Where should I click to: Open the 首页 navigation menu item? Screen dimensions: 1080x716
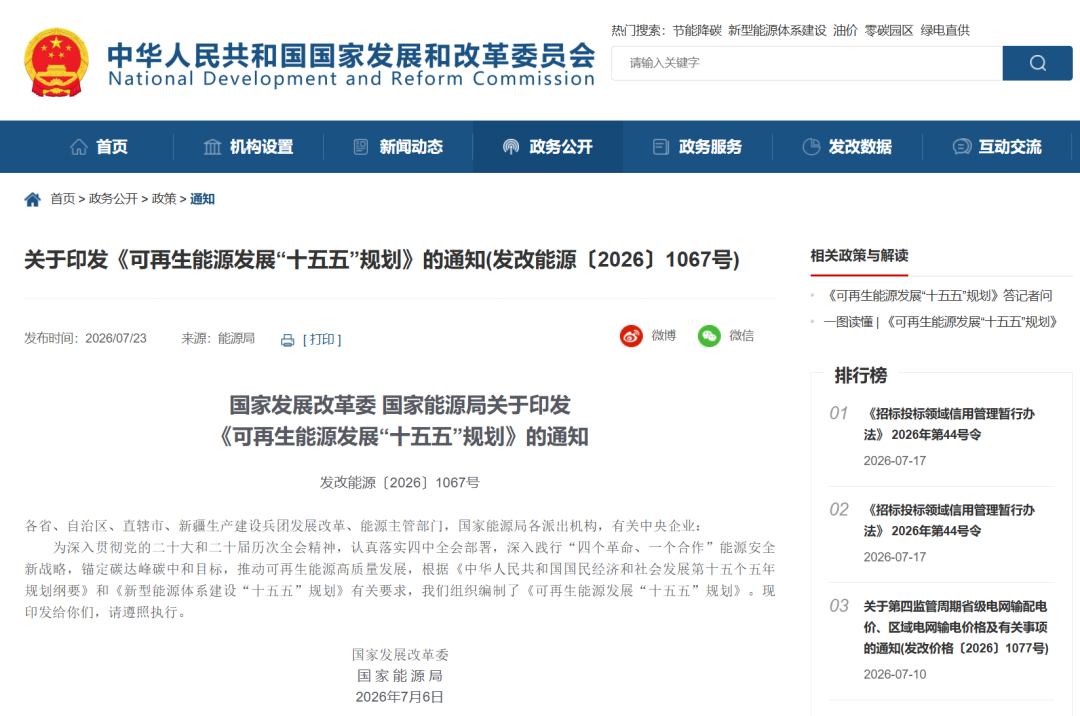click(112, 147)
